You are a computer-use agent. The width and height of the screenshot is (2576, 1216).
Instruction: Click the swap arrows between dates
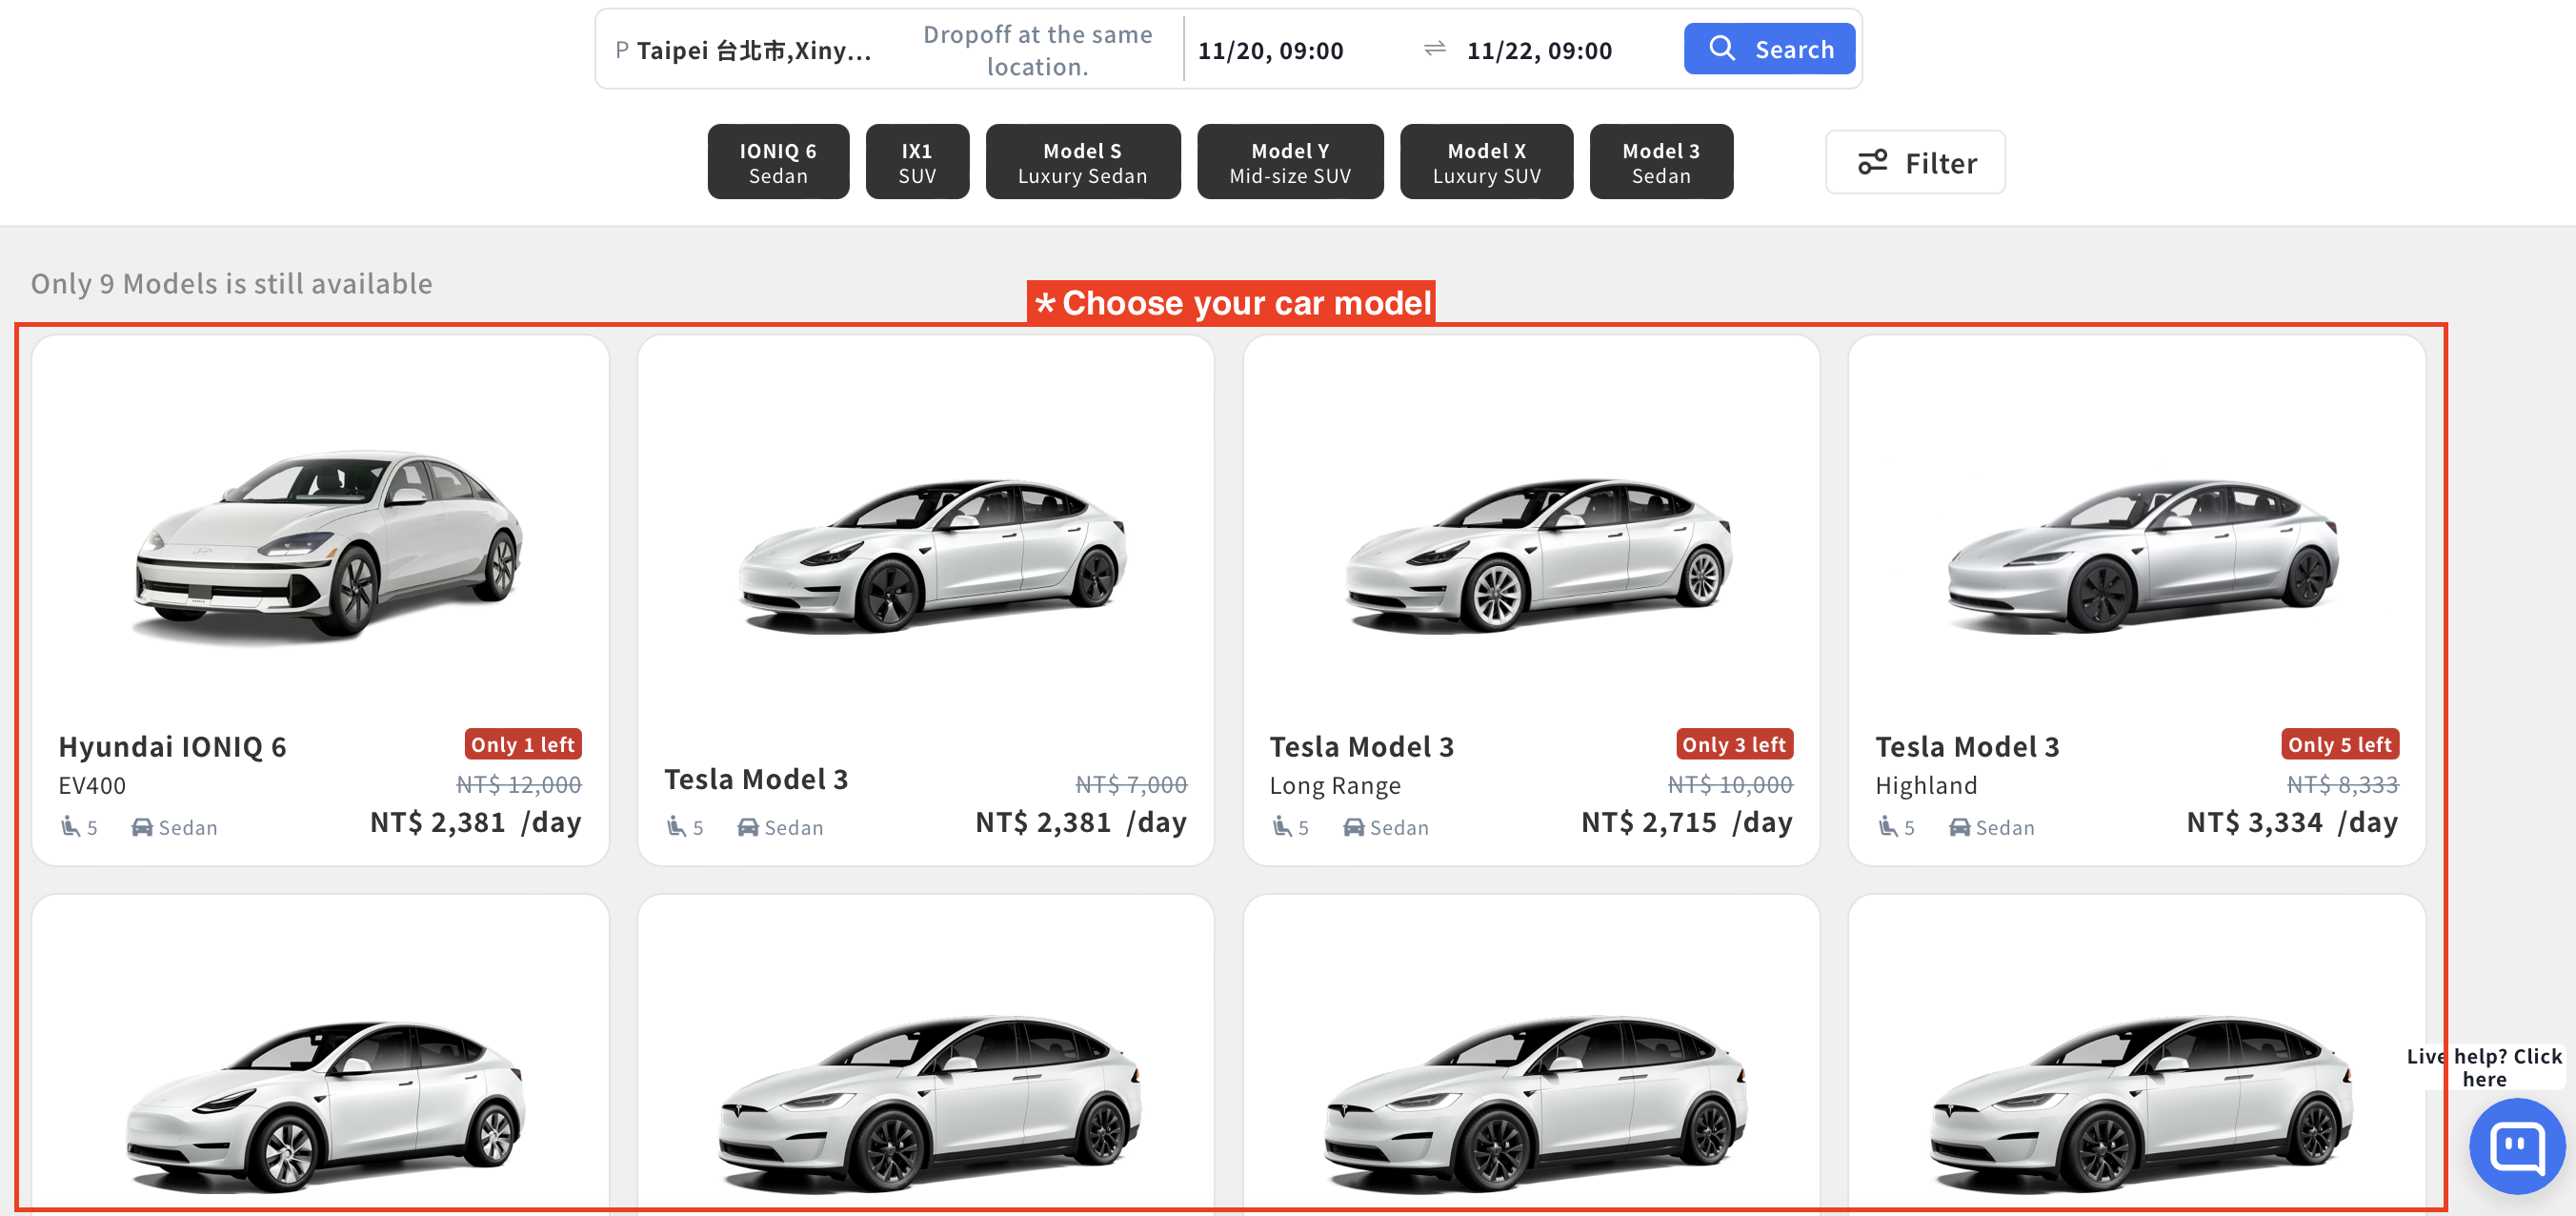coord(1434,49)
